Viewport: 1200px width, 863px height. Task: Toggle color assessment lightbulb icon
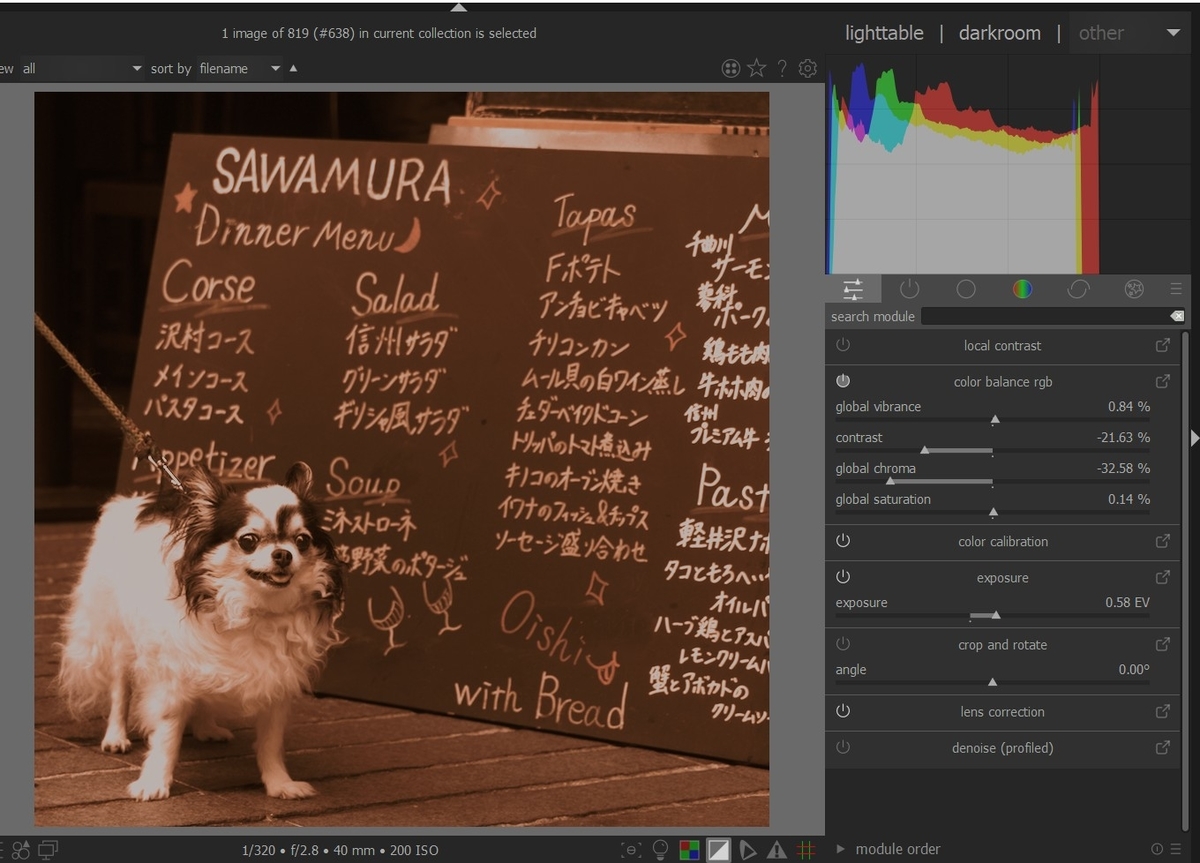[660, 850]
